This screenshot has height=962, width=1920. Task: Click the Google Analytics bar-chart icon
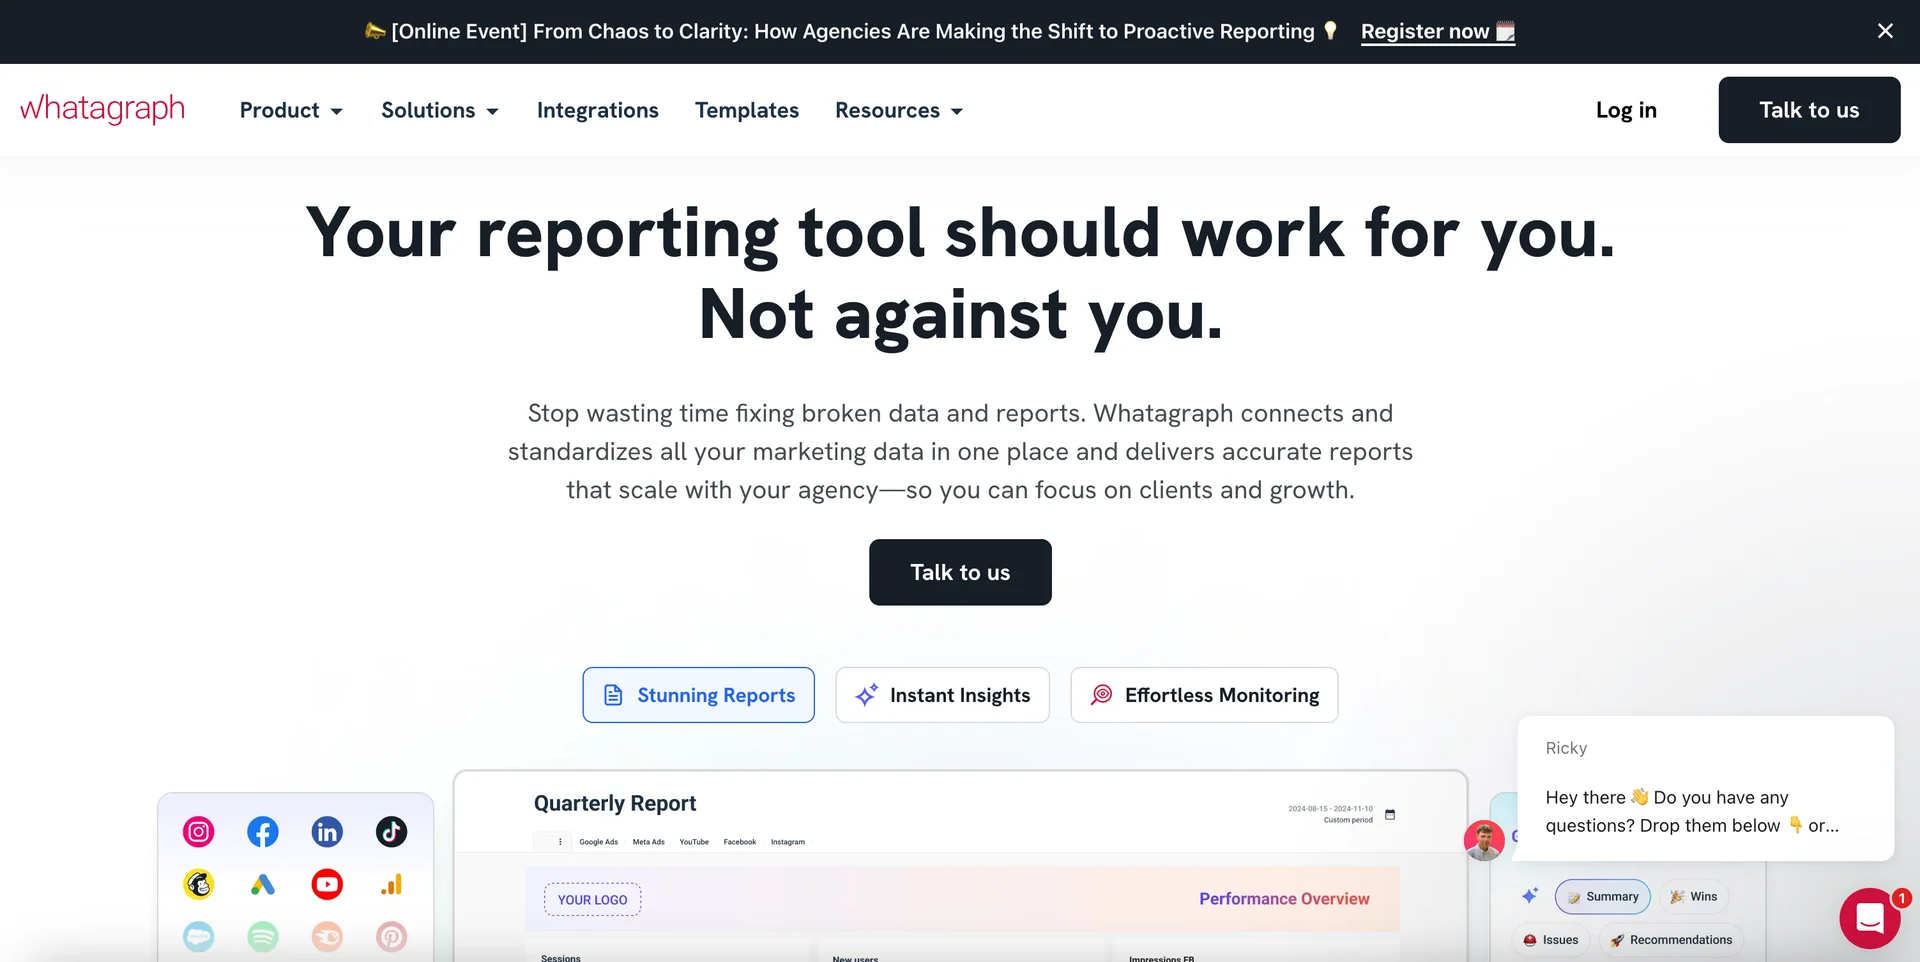click(390, 884)
